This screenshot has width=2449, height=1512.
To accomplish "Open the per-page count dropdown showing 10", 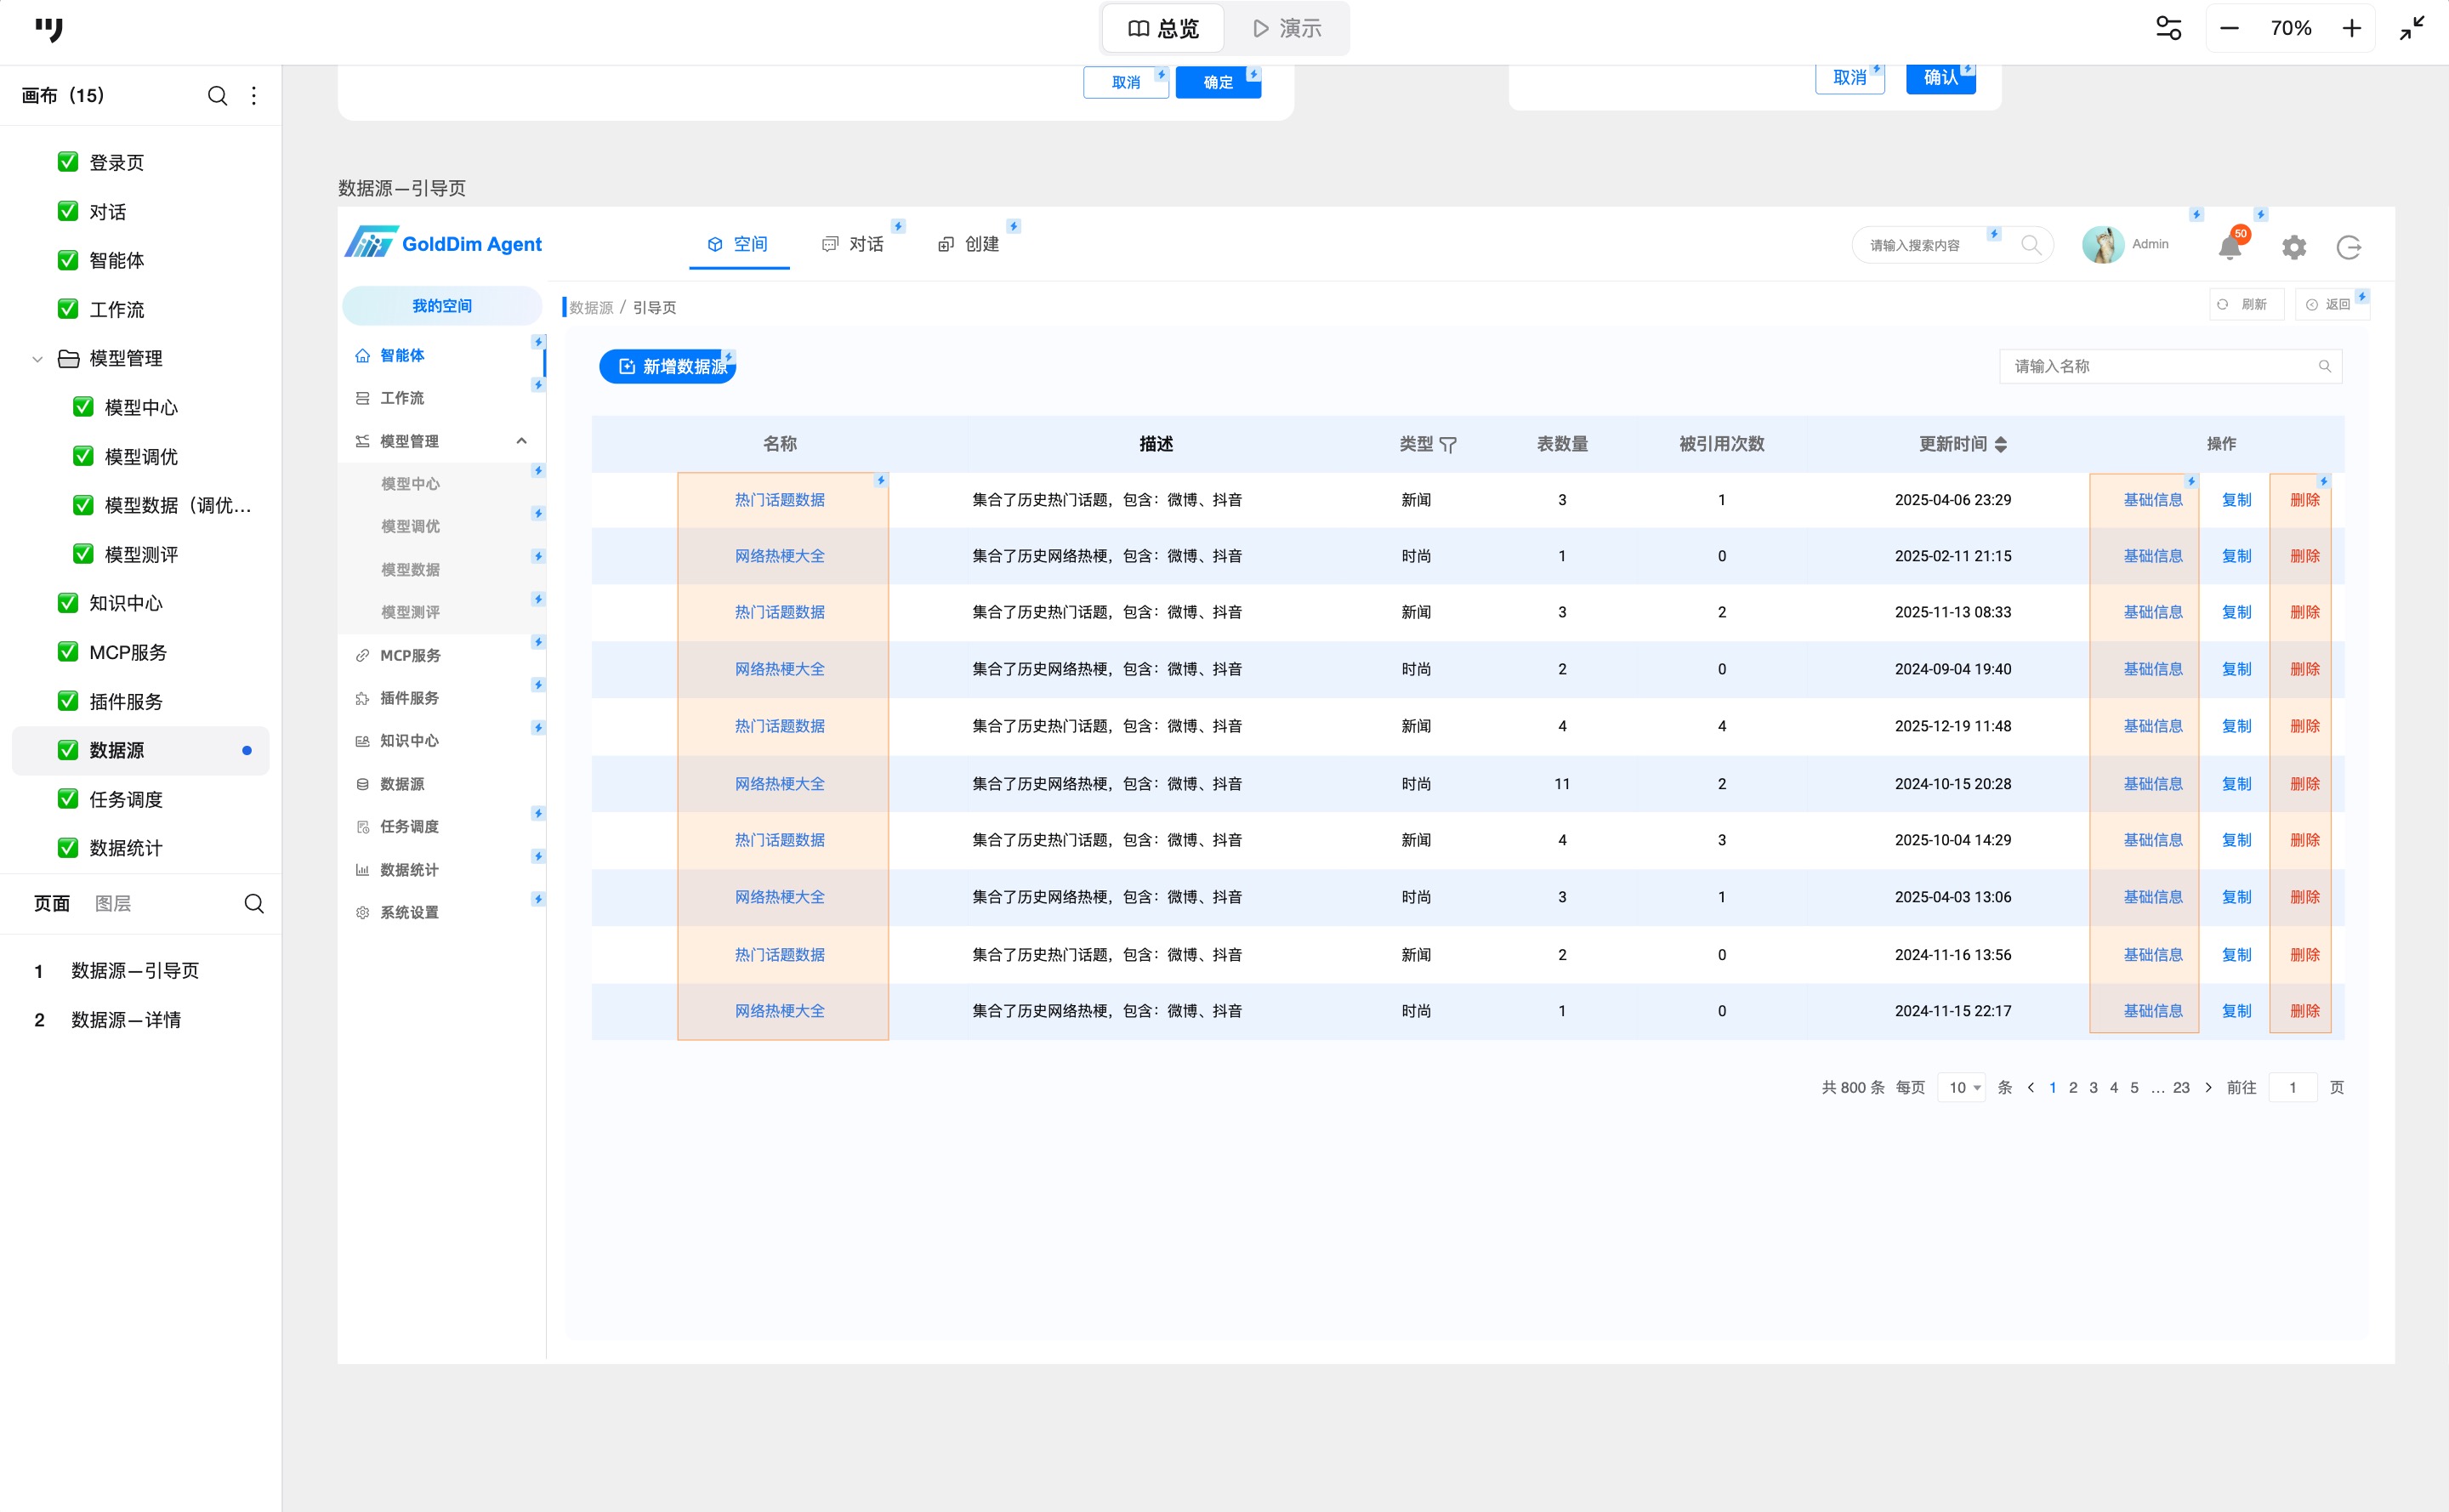I will pos(1963,1087).
